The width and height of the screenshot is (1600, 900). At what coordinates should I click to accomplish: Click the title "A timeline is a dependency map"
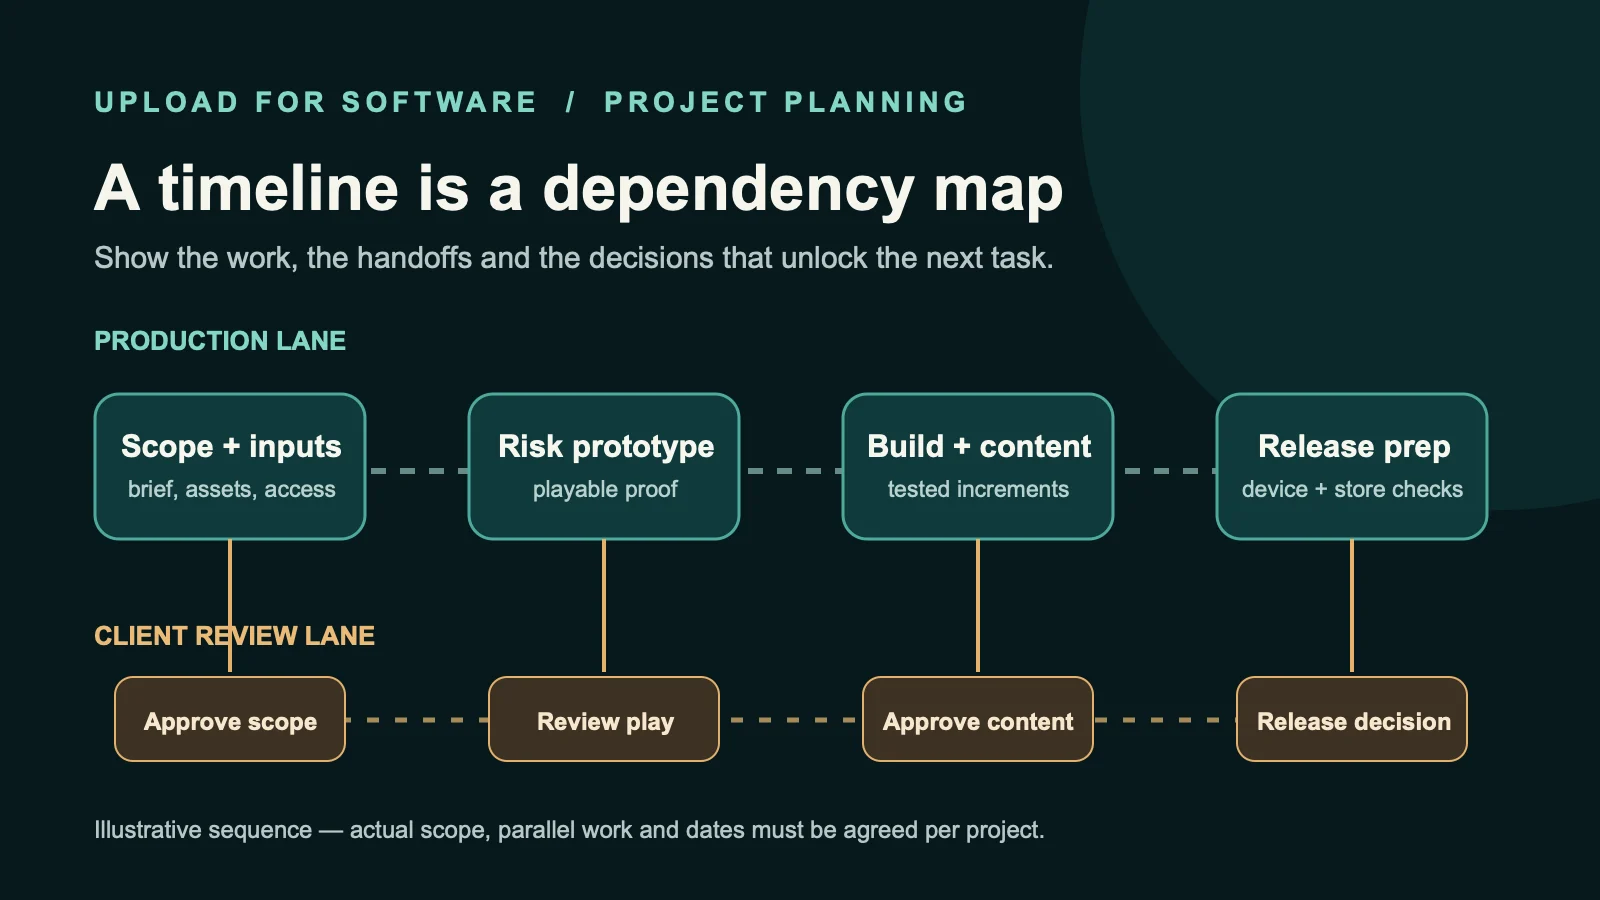click(578, 189)
